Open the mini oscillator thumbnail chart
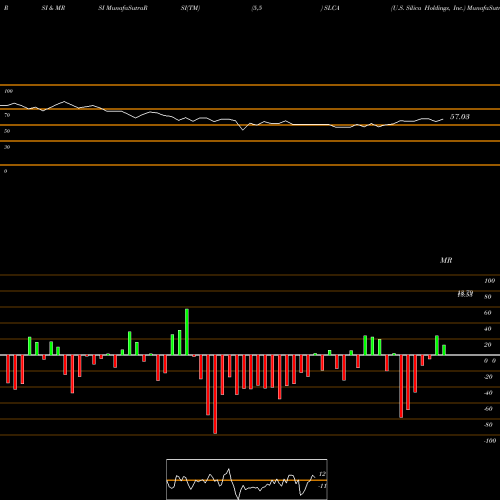Image resolution: width=500 pixels, height=500 pixels. click(247, 479)
